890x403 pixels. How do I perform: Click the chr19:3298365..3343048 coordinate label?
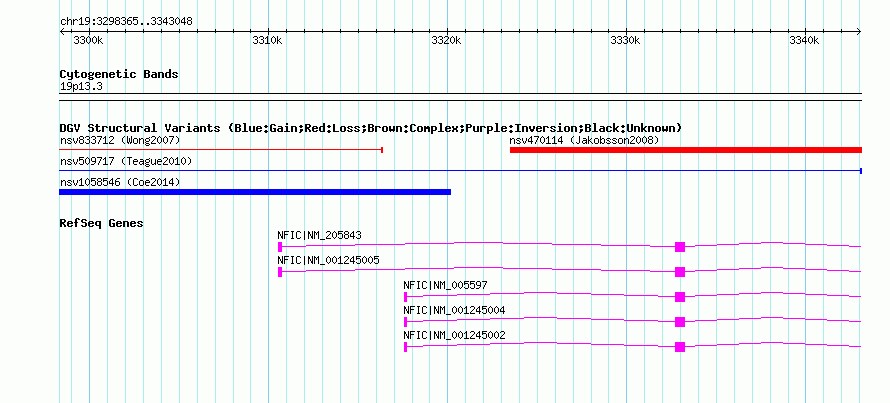click(126, 22)
